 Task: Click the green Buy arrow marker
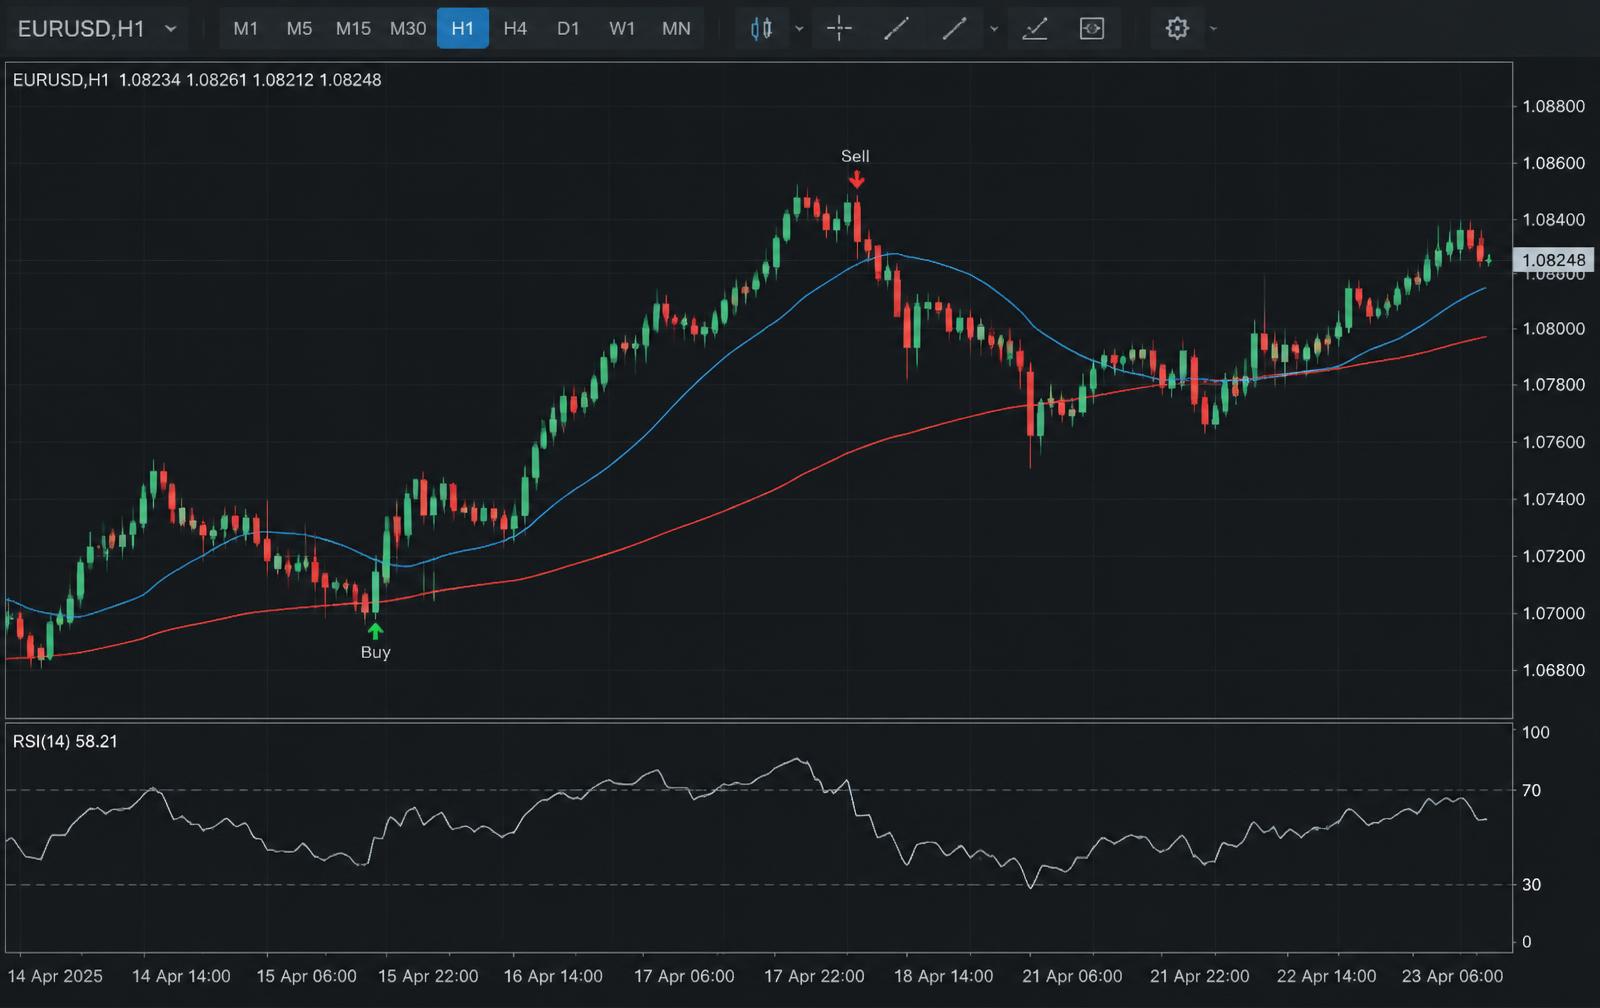coord(375,631)
